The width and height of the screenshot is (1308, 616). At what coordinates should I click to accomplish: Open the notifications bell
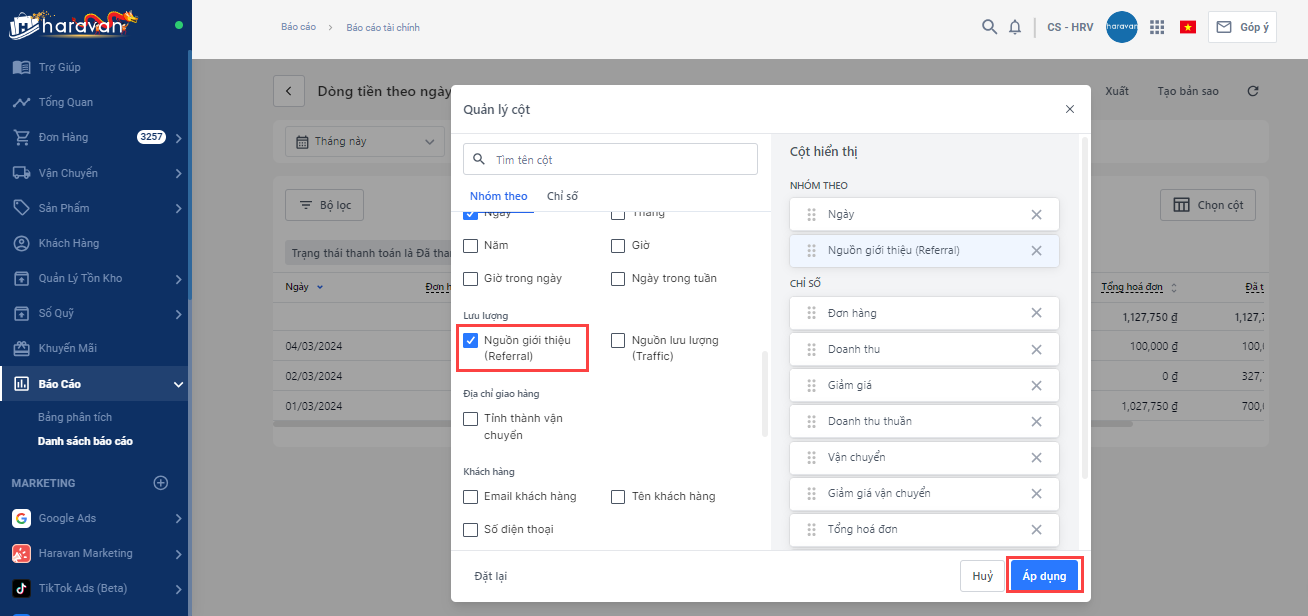(x=1015, y=27)
